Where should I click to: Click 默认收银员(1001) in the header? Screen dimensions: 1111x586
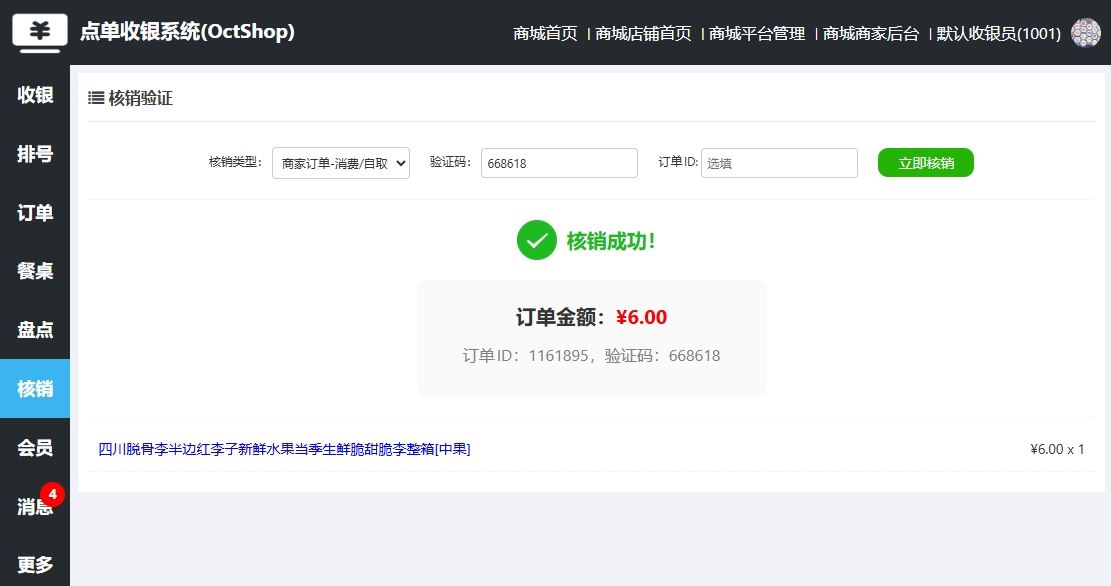998,33
